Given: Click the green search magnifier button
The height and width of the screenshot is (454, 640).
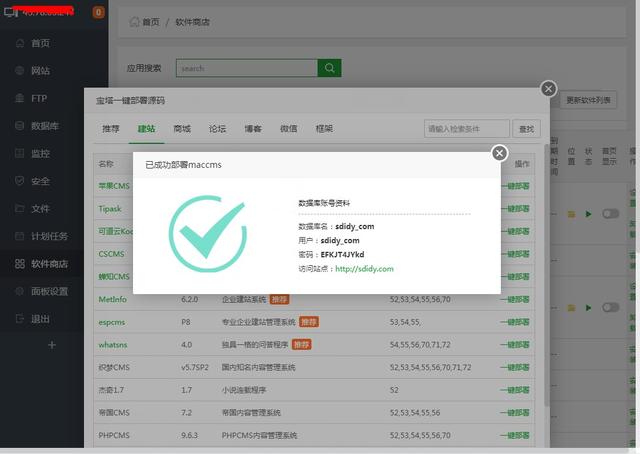Looking at the screenshot, I should [329, 68].
